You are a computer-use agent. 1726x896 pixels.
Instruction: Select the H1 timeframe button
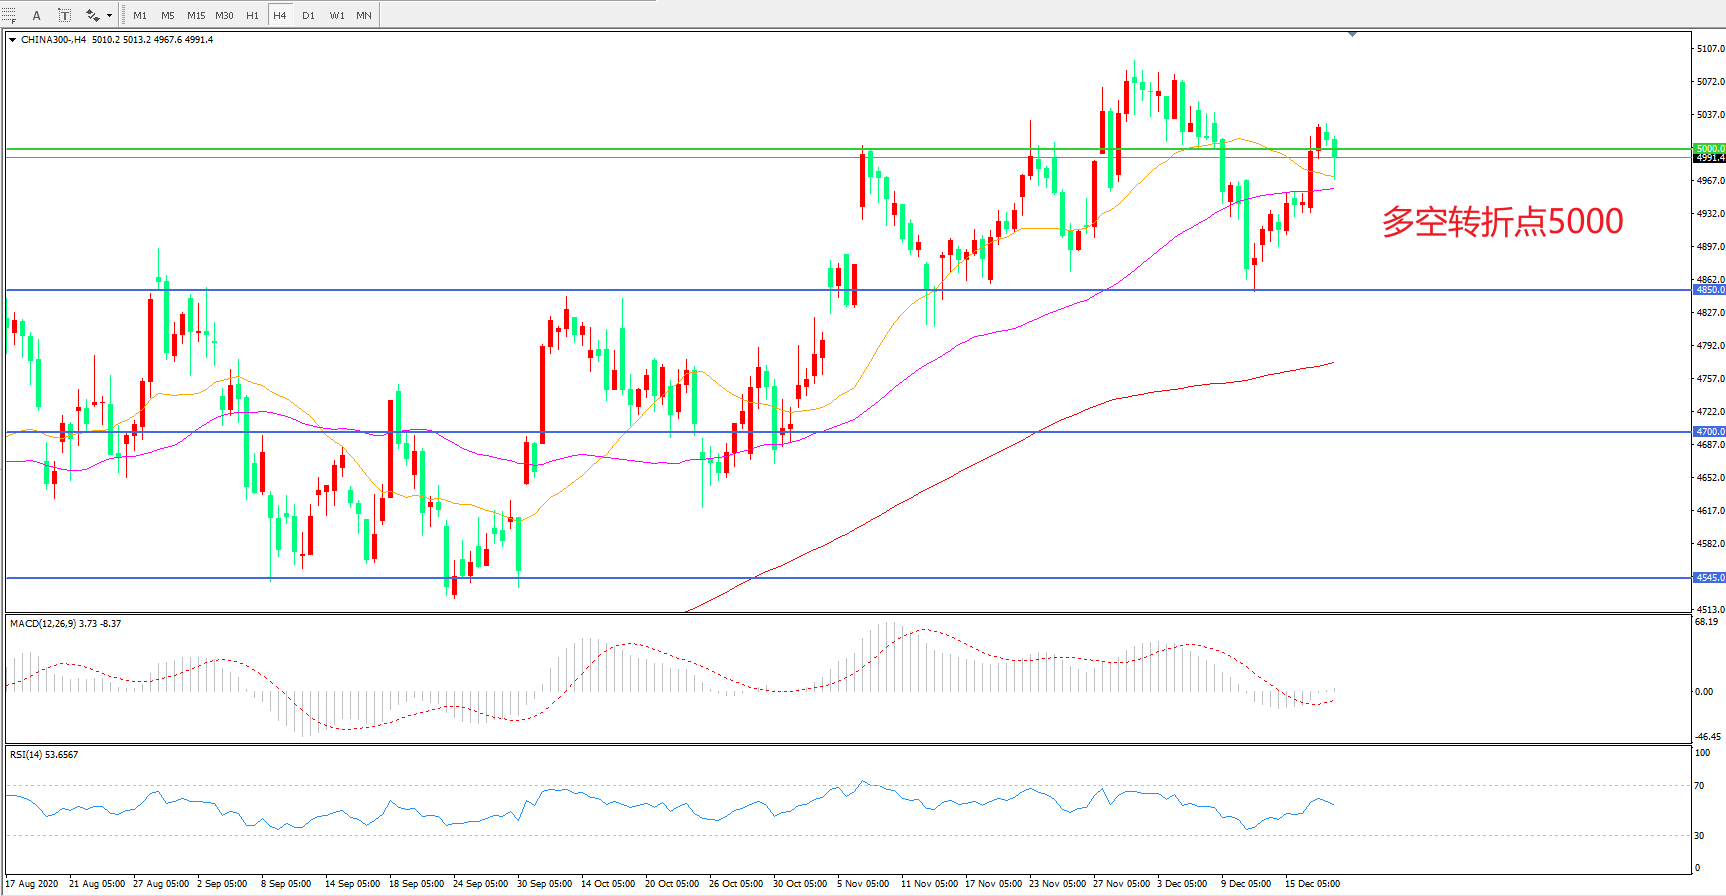click(x=252, y=15)
